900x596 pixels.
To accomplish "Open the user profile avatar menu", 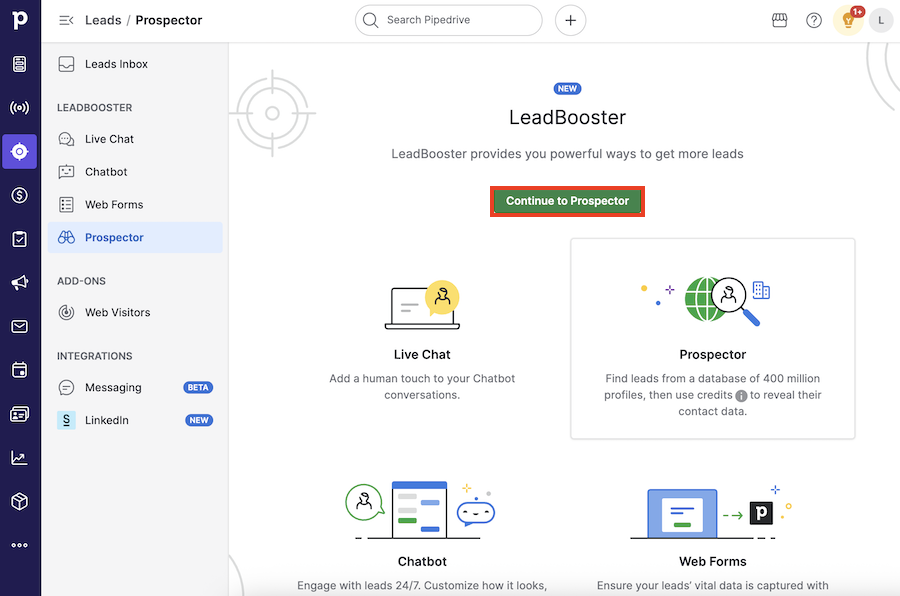I will click(880, 20).
